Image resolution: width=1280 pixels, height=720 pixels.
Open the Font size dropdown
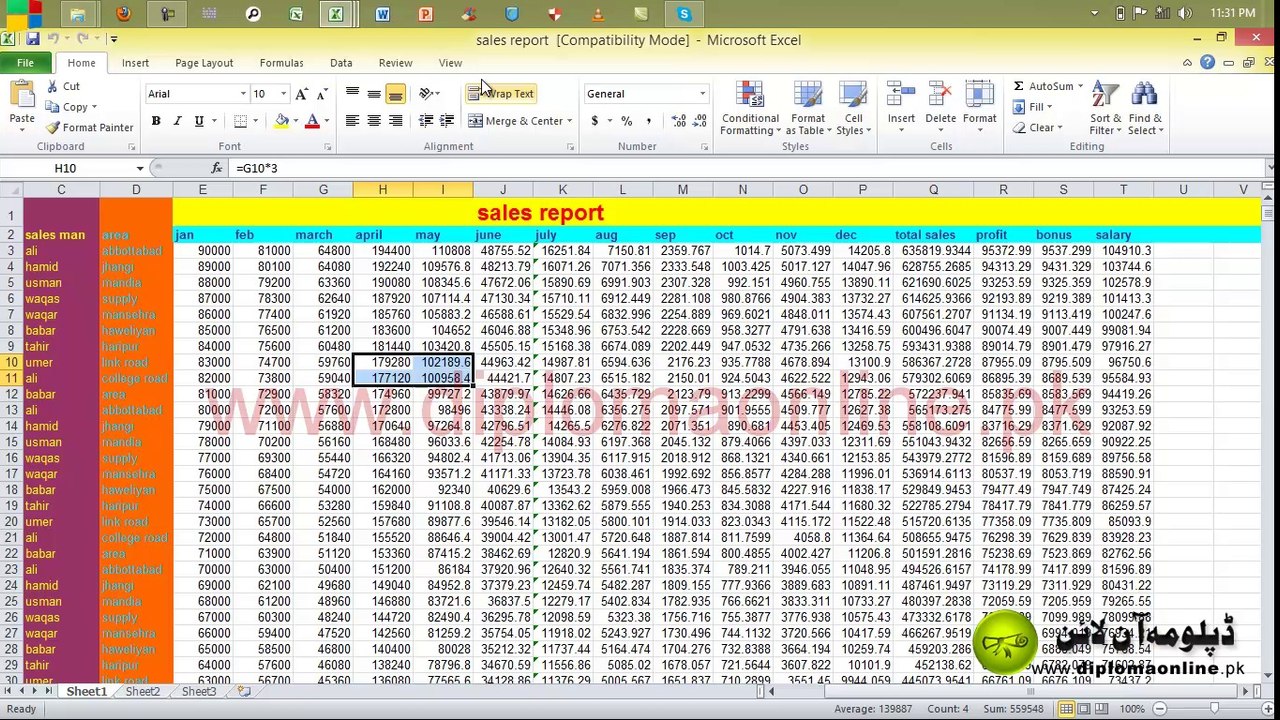tap(283, 94)
